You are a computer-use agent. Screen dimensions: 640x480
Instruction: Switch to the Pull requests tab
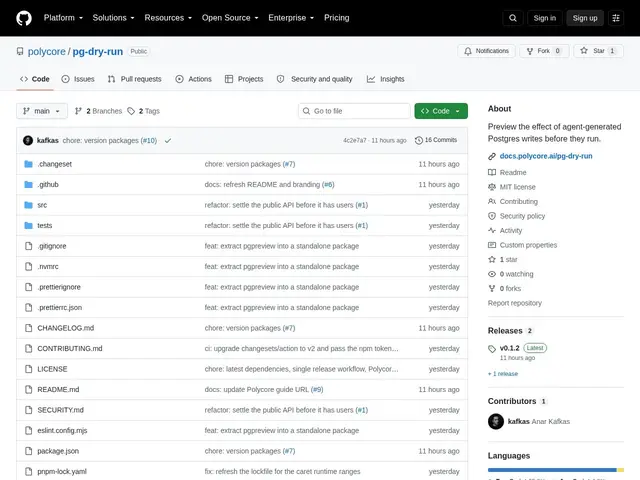click(134, 79)
